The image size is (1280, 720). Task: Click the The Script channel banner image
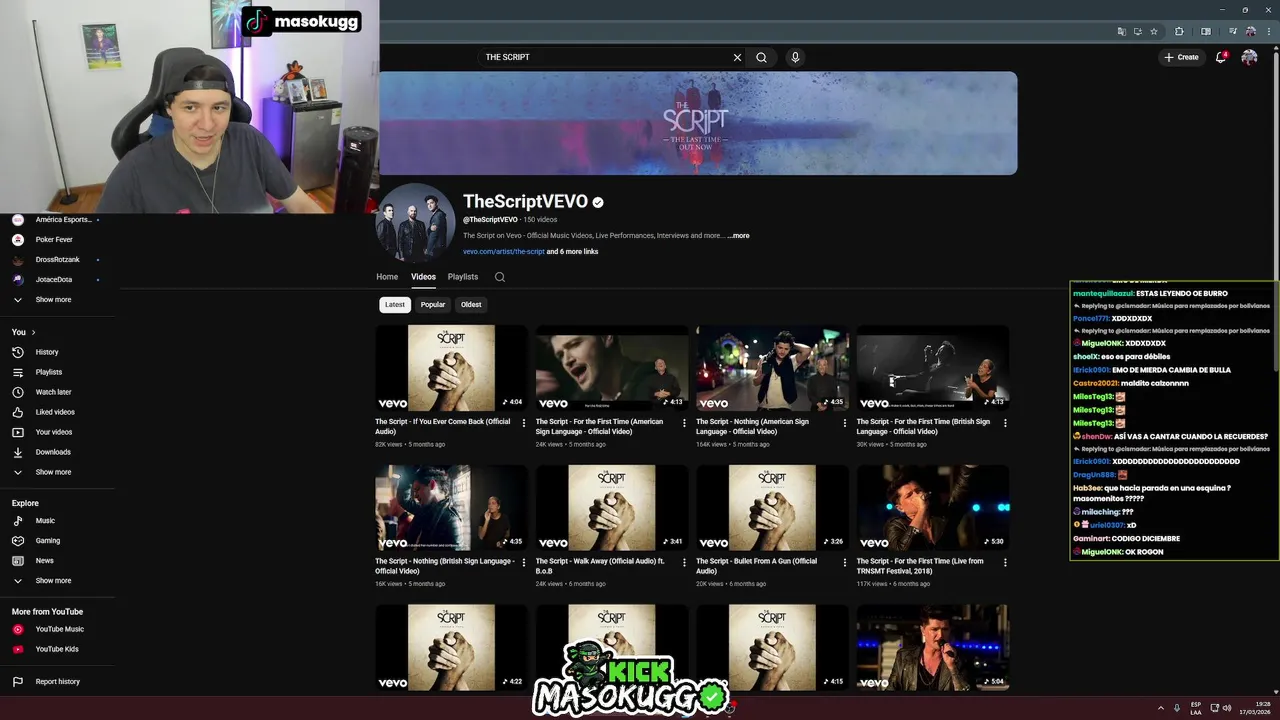(697, 123)
